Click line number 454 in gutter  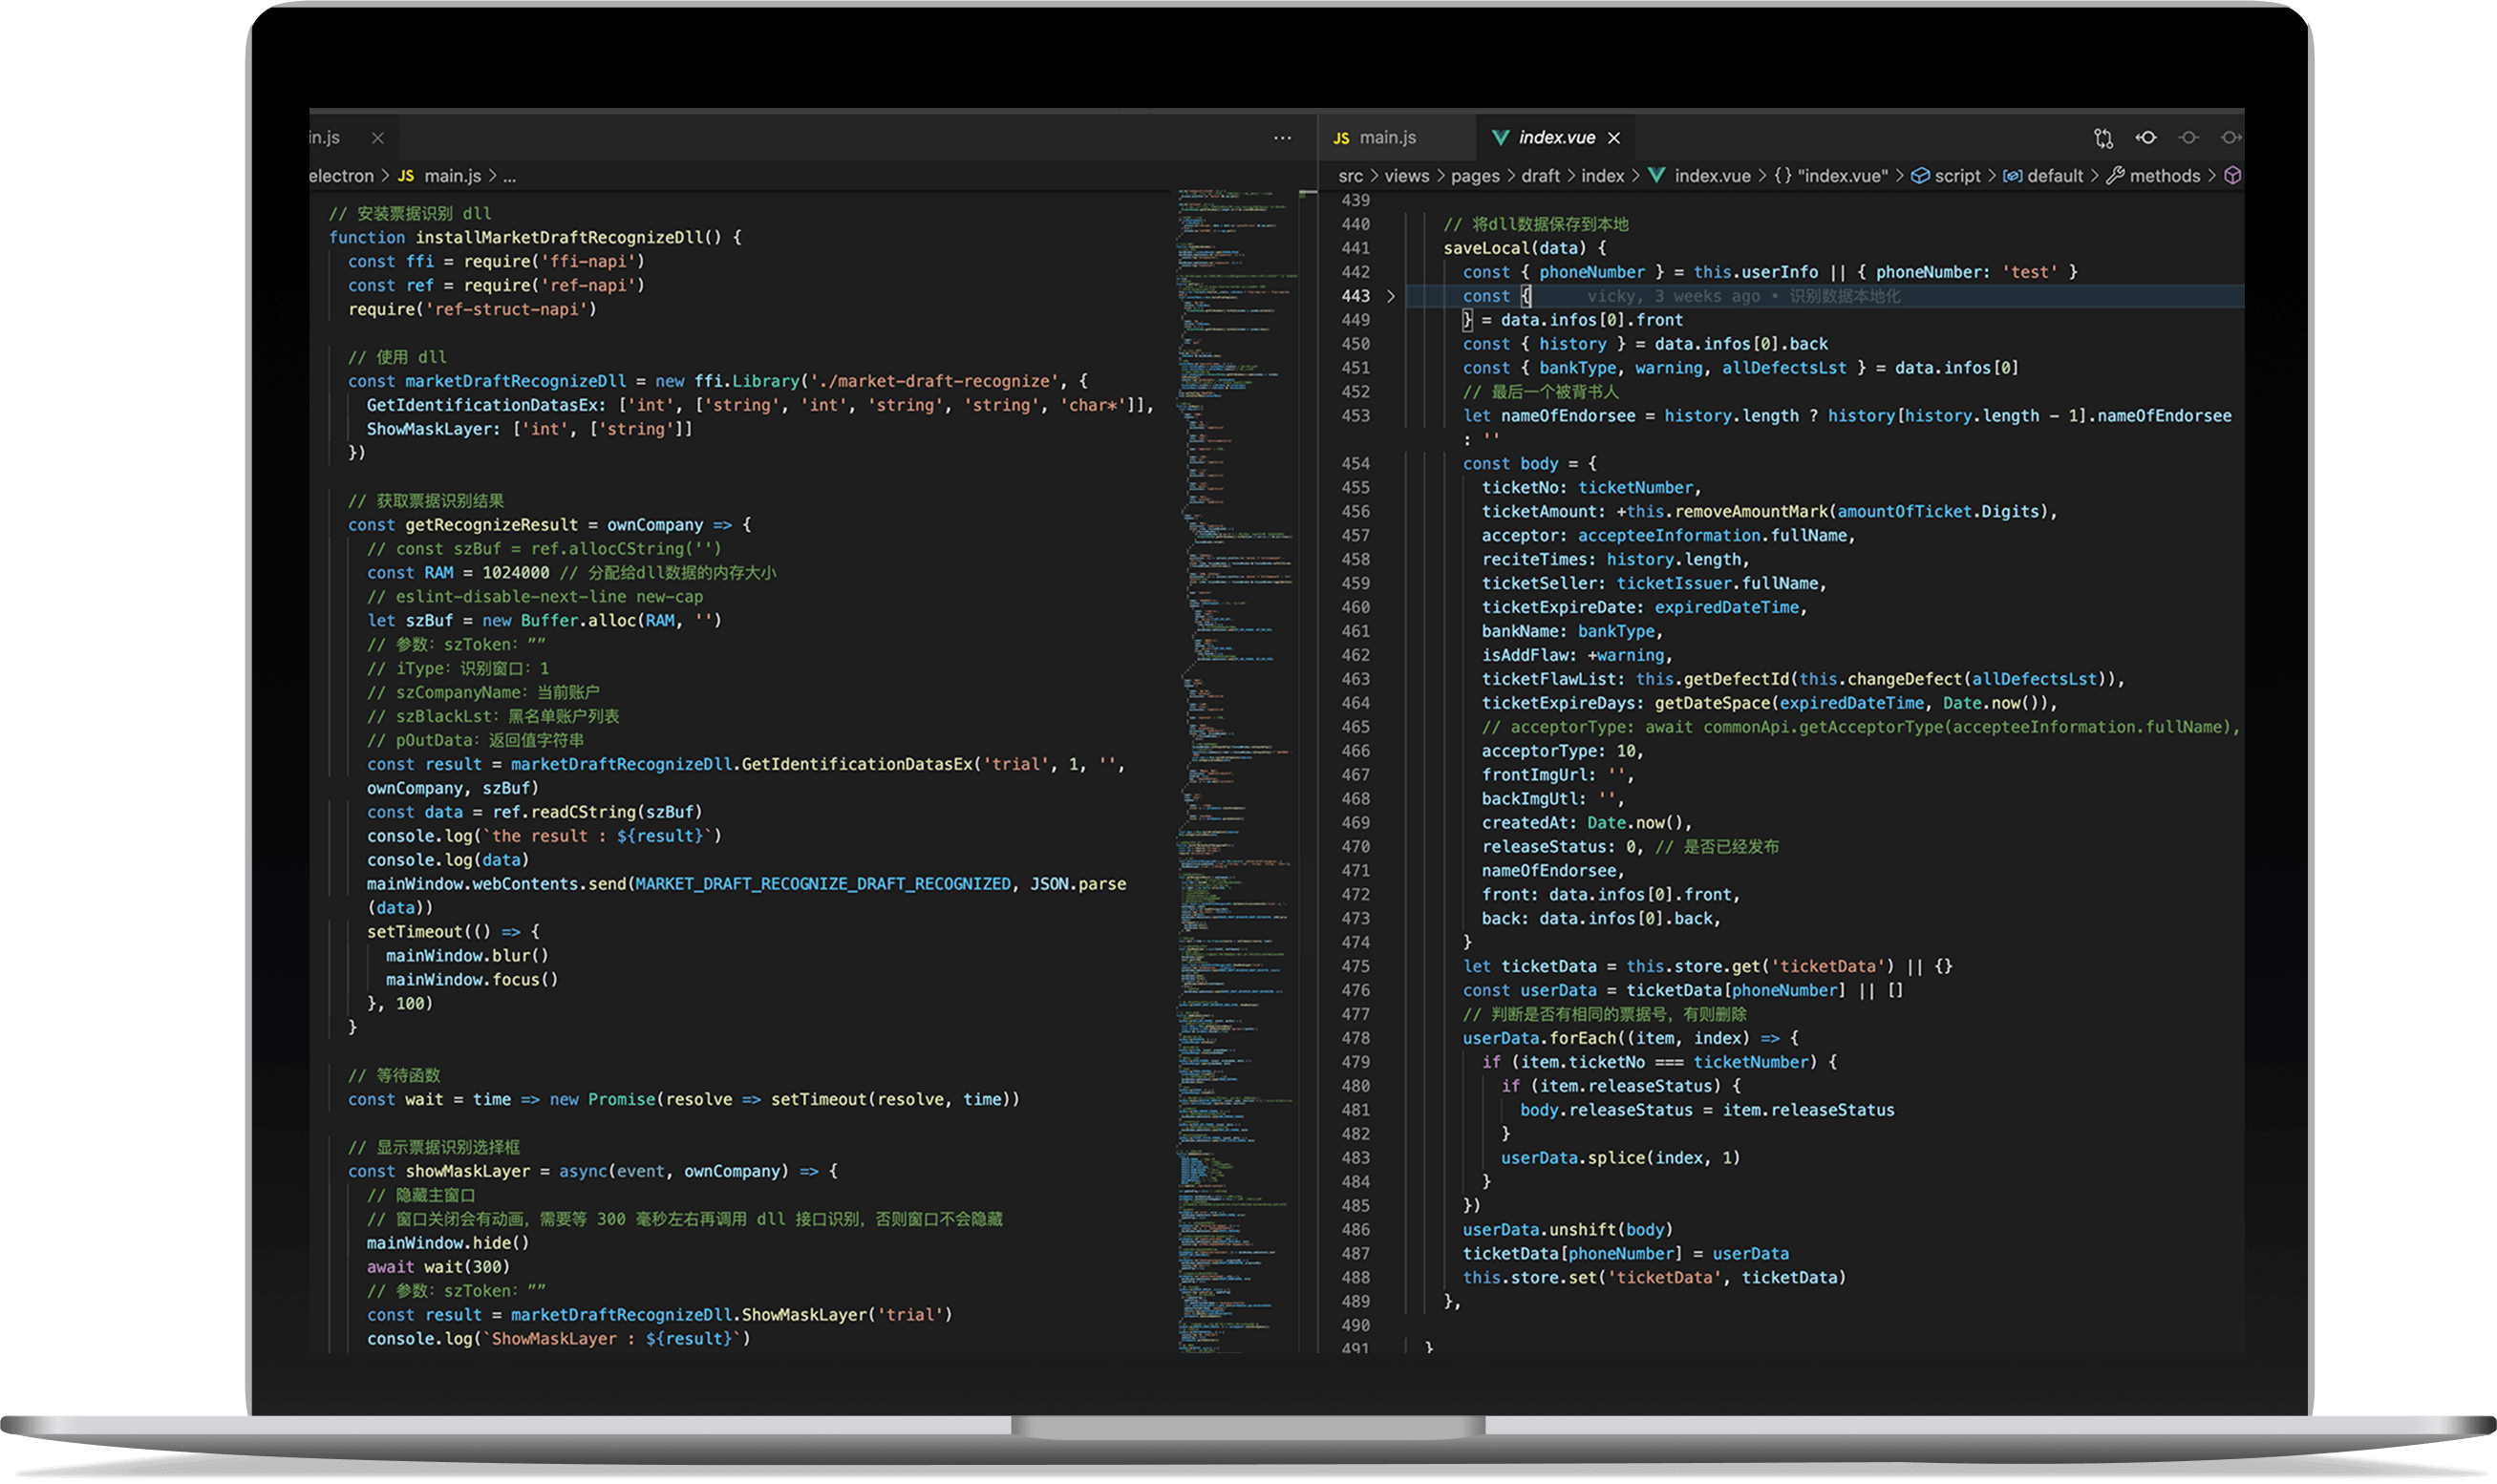[1355, 464]
